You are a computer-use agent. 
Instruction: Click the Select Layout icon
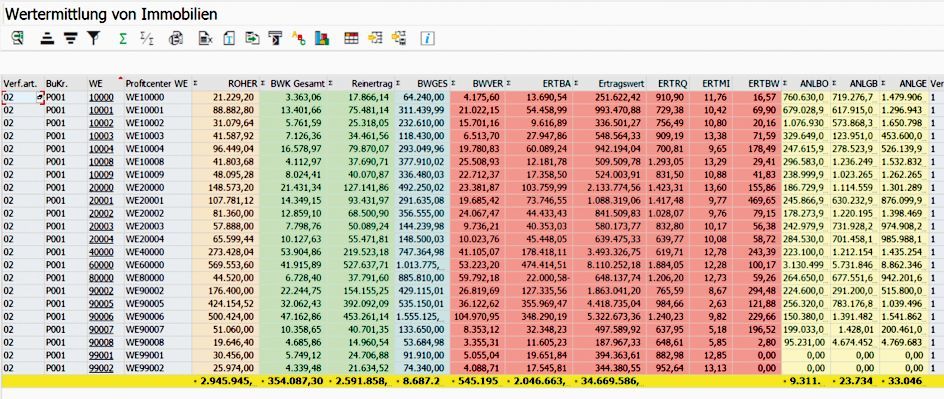[x=375, y=39]
